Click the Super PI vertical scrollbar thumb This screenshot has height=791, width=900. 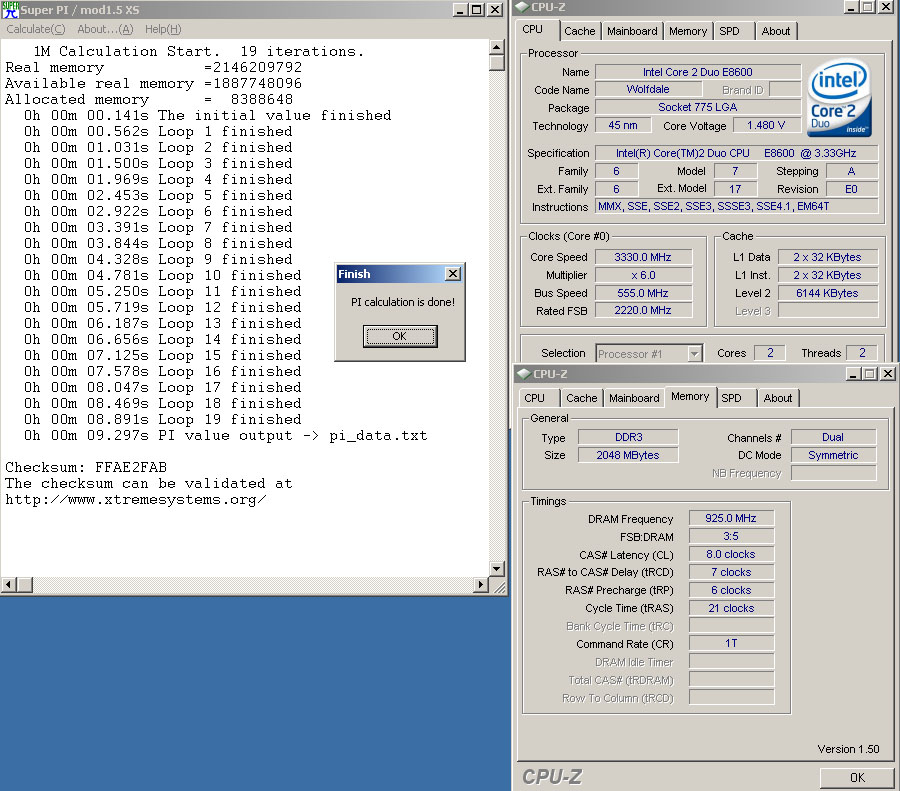496,63
